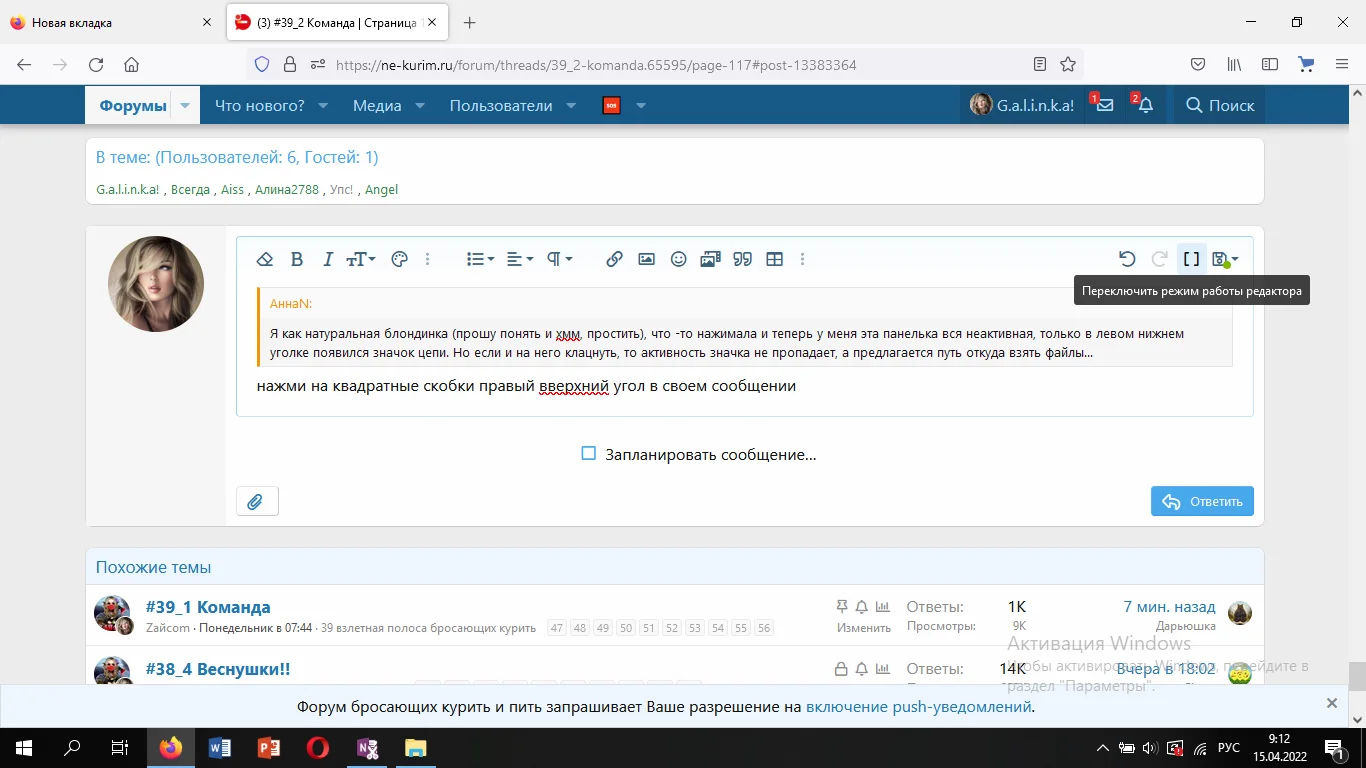Open the list type dropdown

tap(480, 259)
